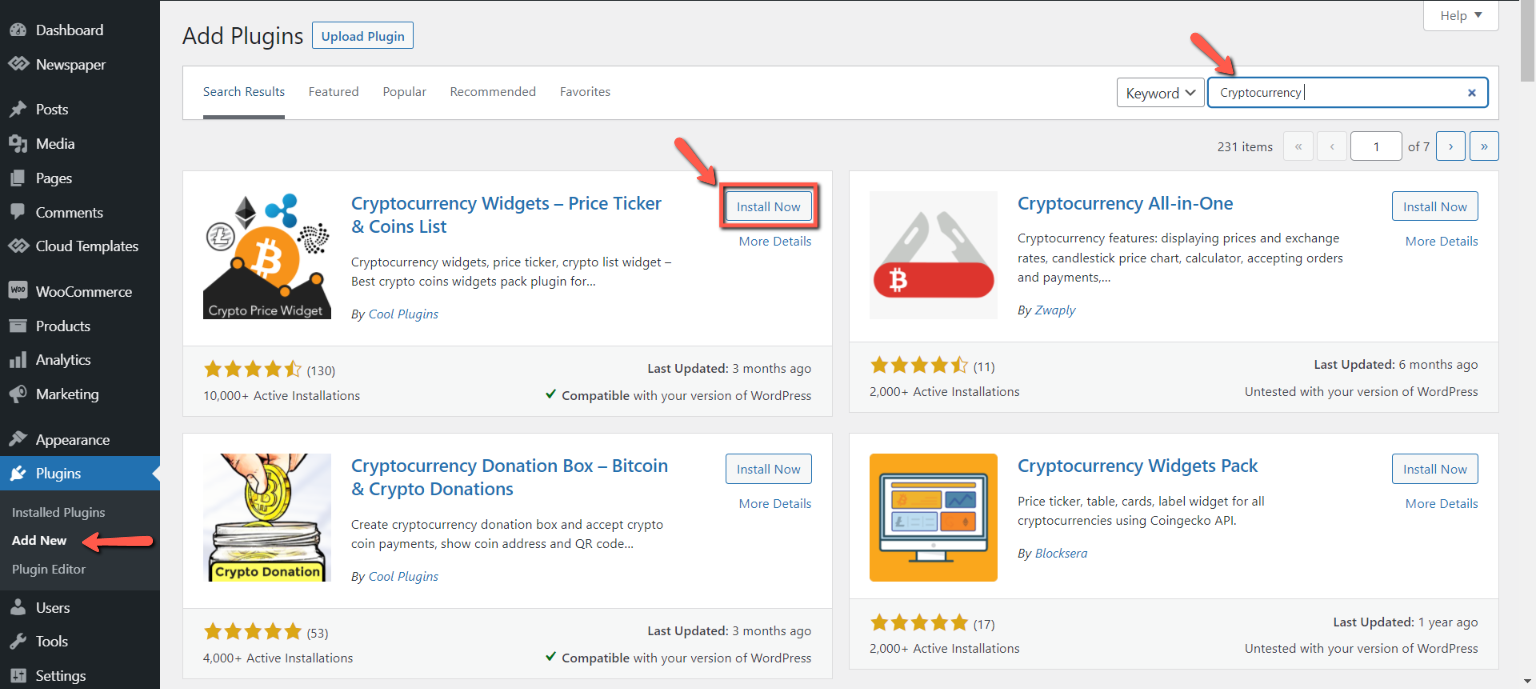Select Add New in Plugins submenu
Viewport: 1536px width, 689px height.
coord(39,540)
